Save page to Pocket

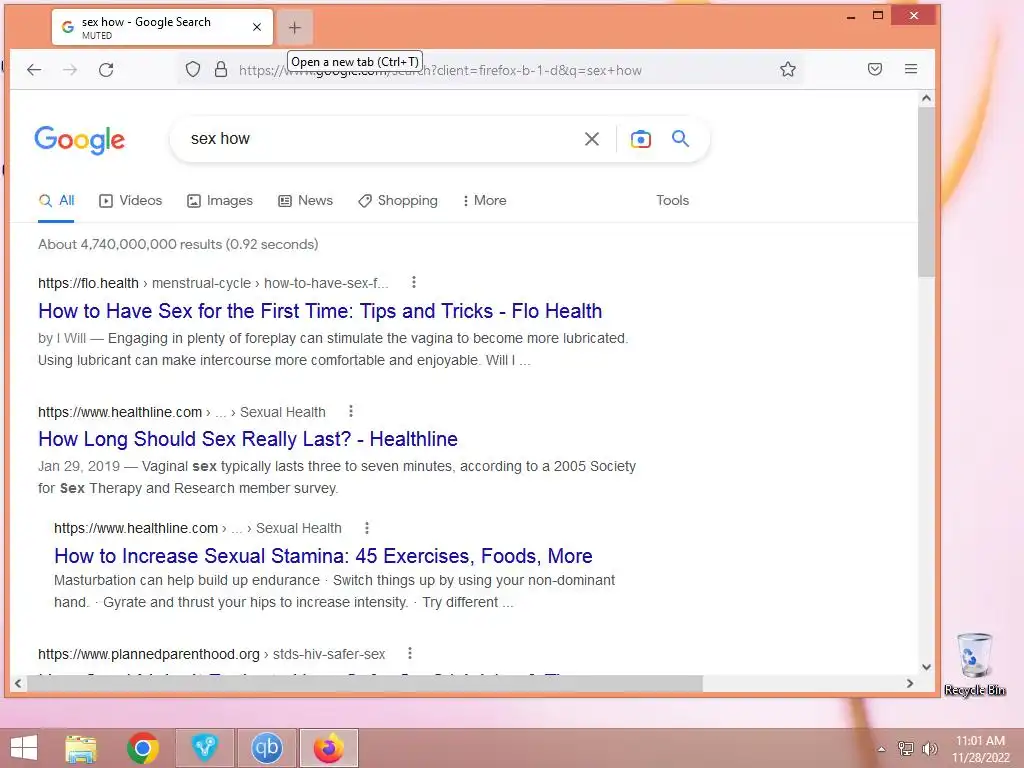pyautogui.click(x=875, y=69)
